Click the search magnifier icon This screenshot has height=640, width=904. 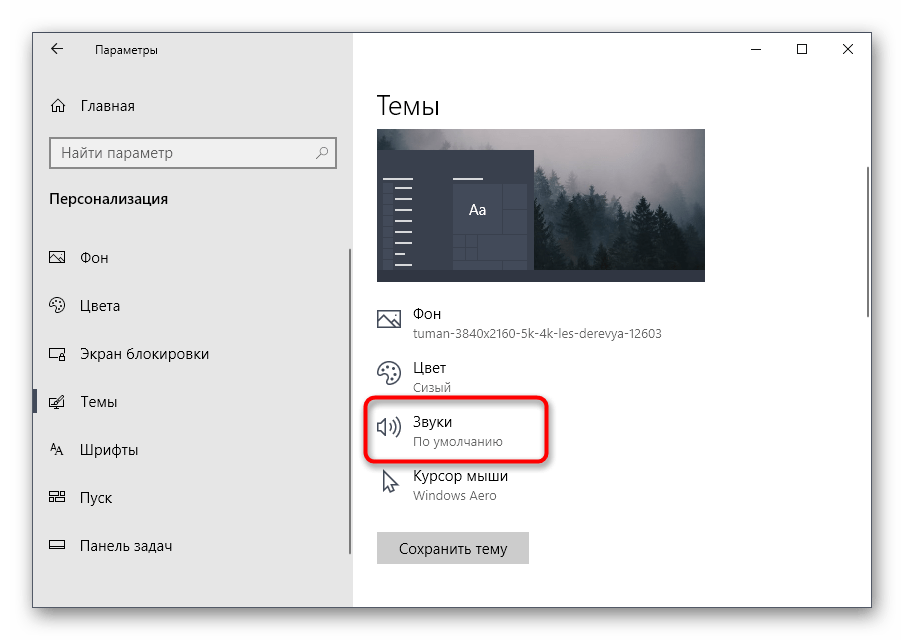tap(322, 153)
